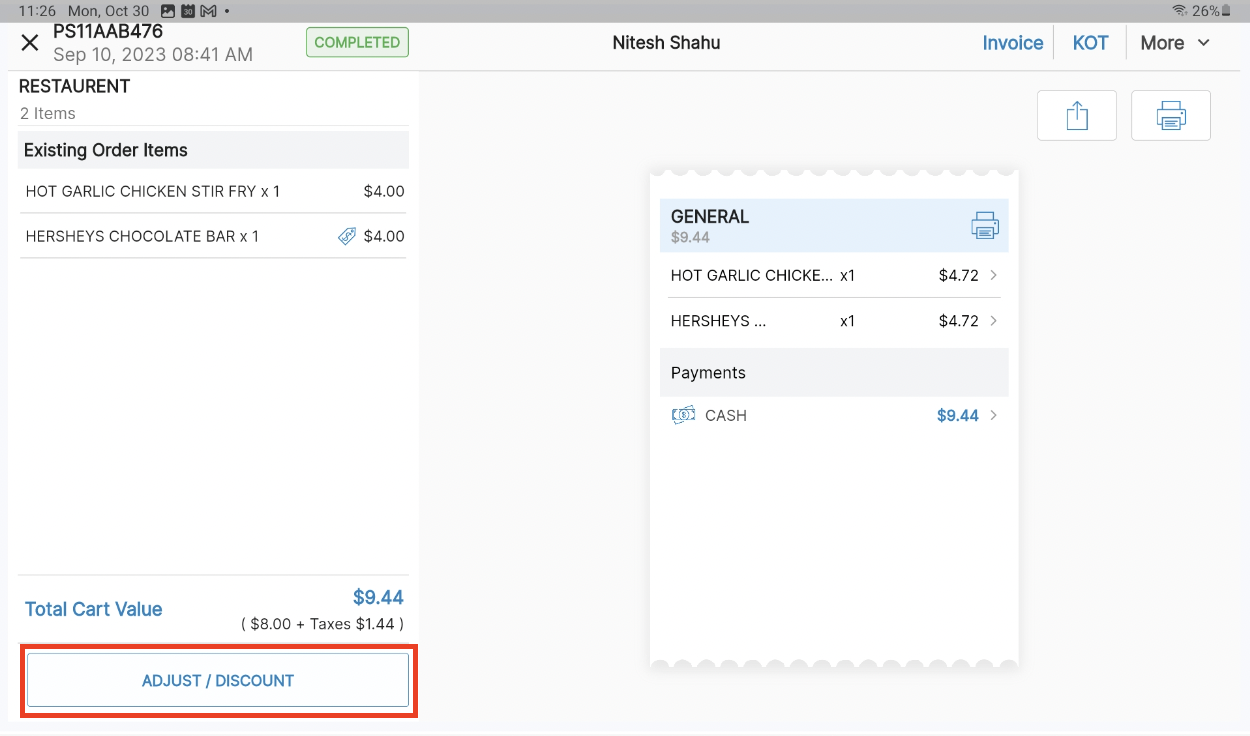Expand the CASH payment chevron
Image resolution: width=1250 pixels, height=736 pixels.
pos(993,415)
